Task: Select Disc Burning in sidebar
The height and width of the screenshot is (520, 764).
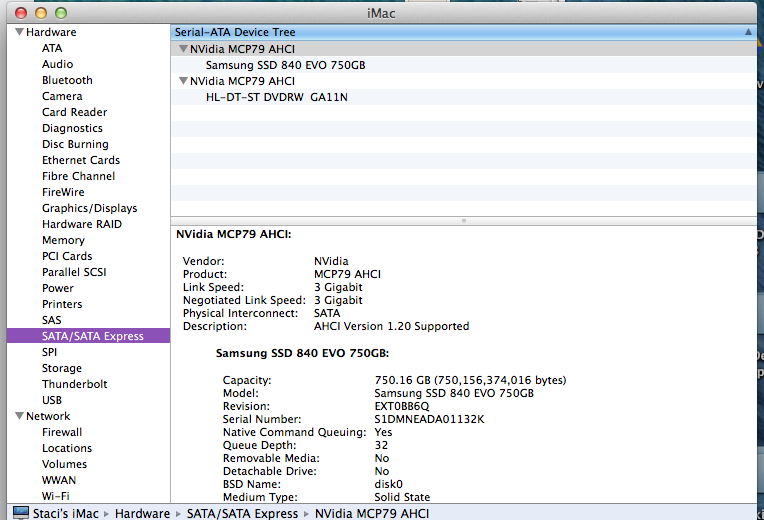Action: tap(75, 144)
